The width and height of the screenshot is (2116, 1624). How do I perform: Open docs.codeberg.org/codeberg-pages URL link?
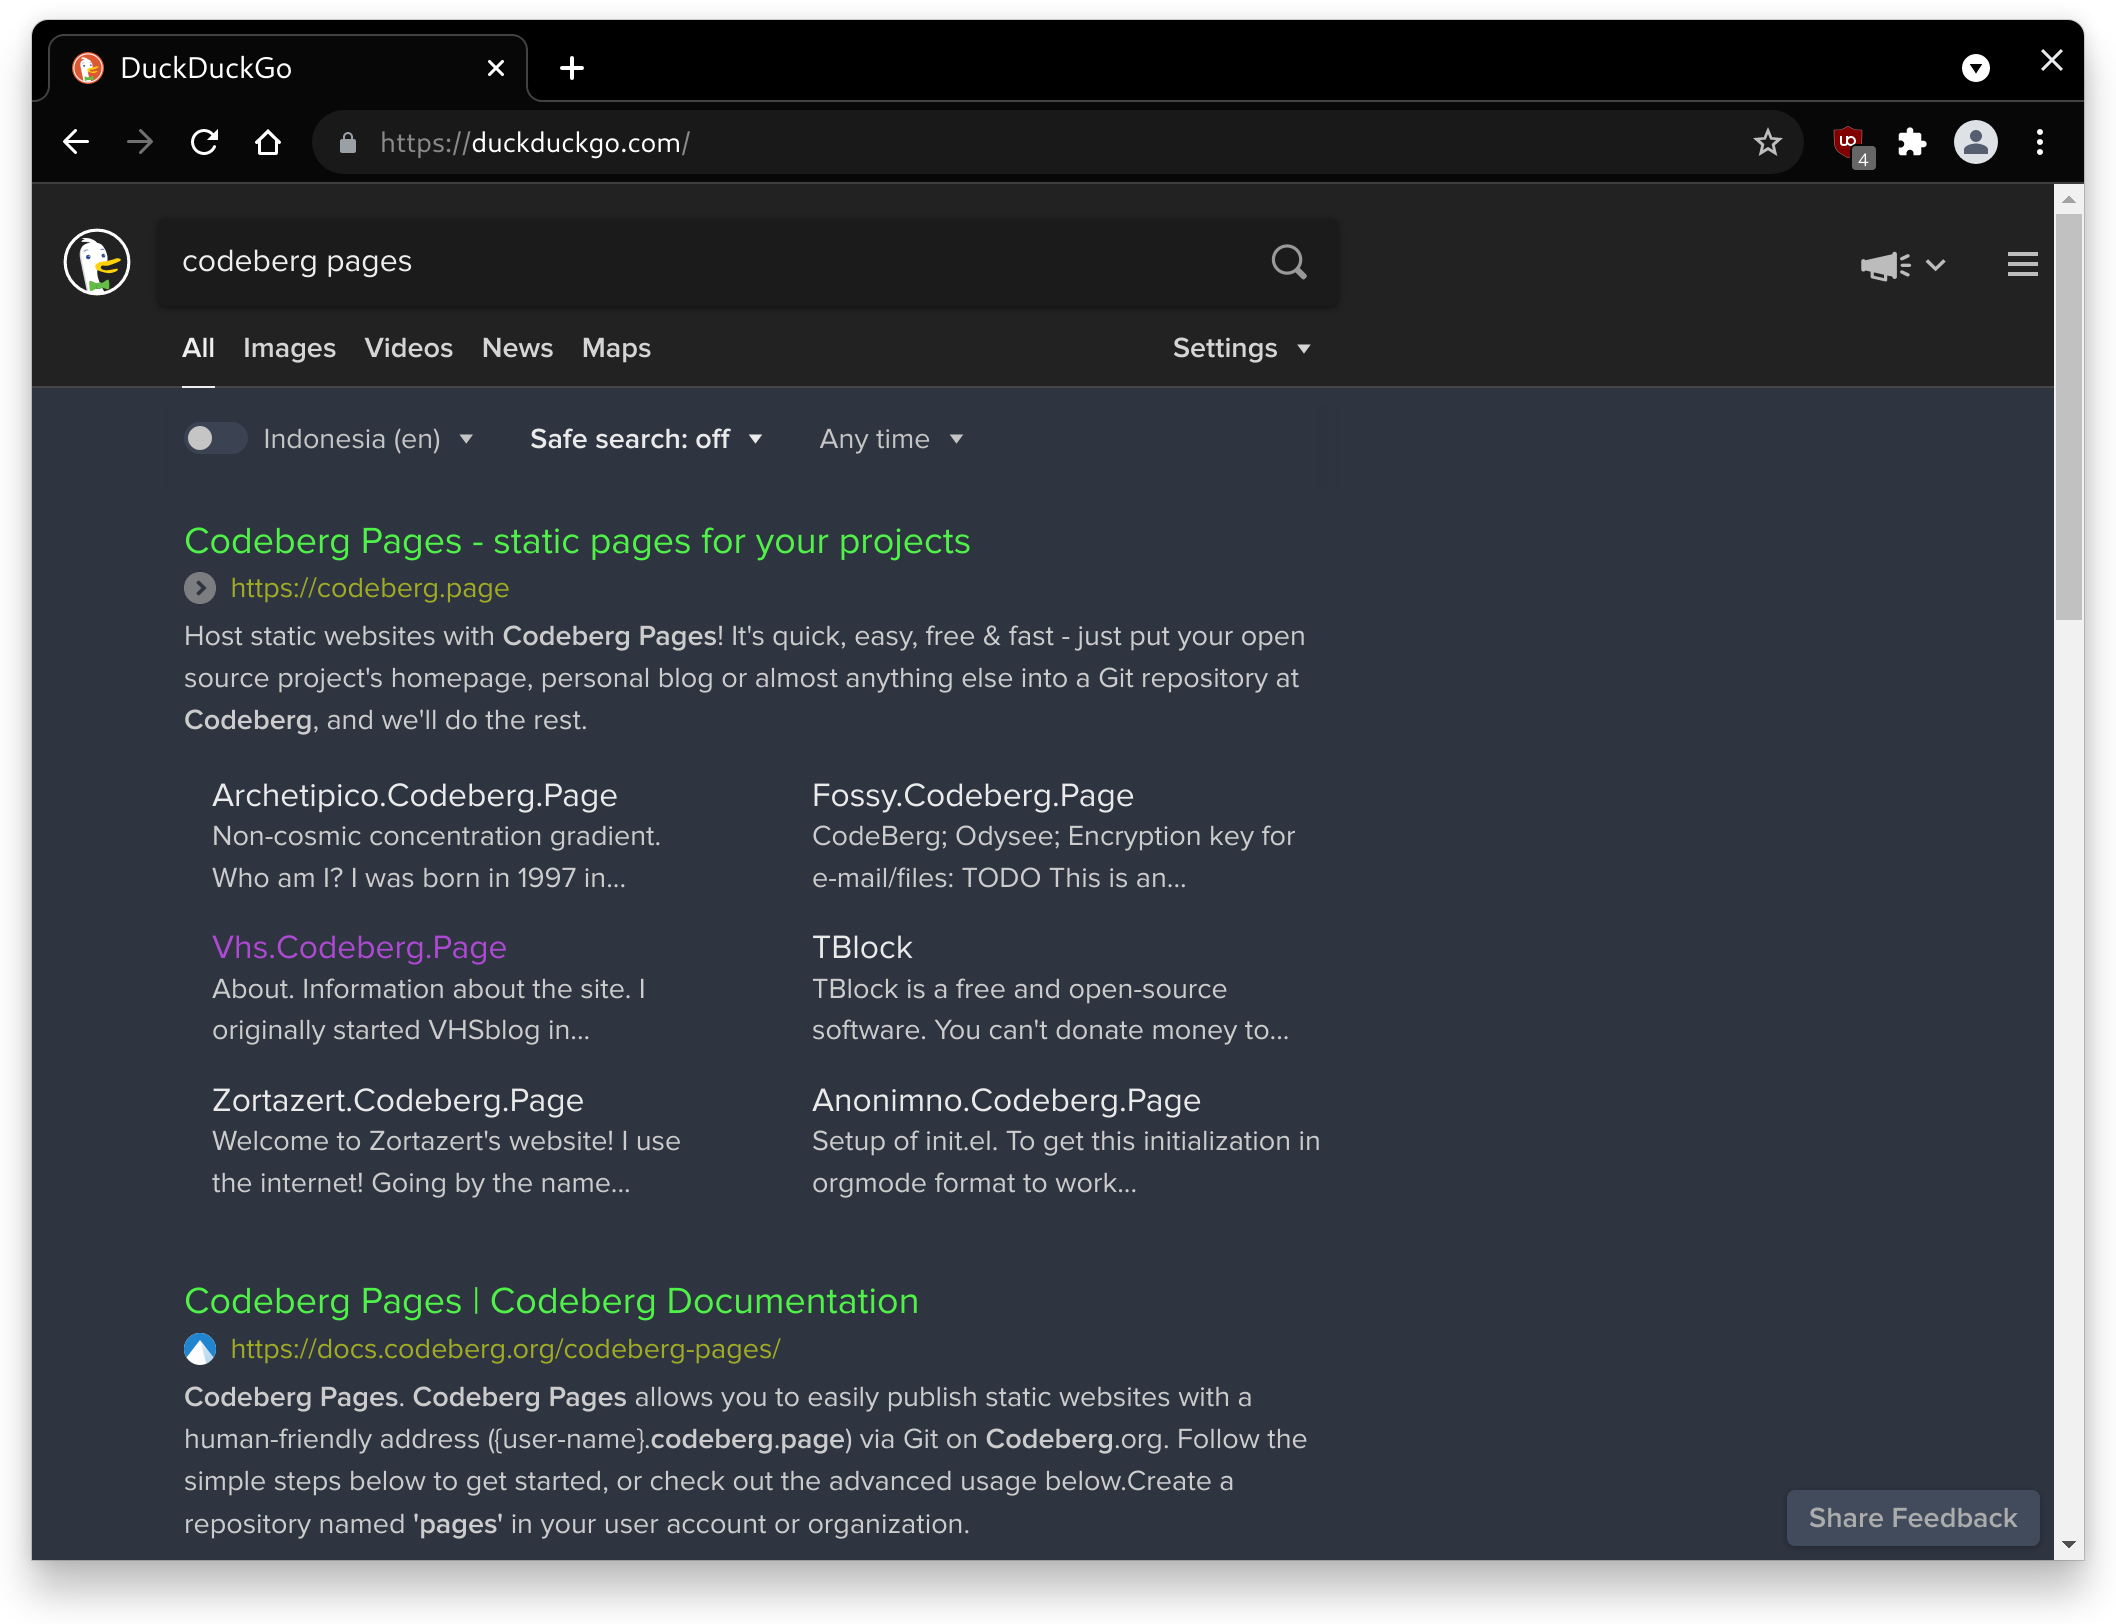click(505, 1349)
